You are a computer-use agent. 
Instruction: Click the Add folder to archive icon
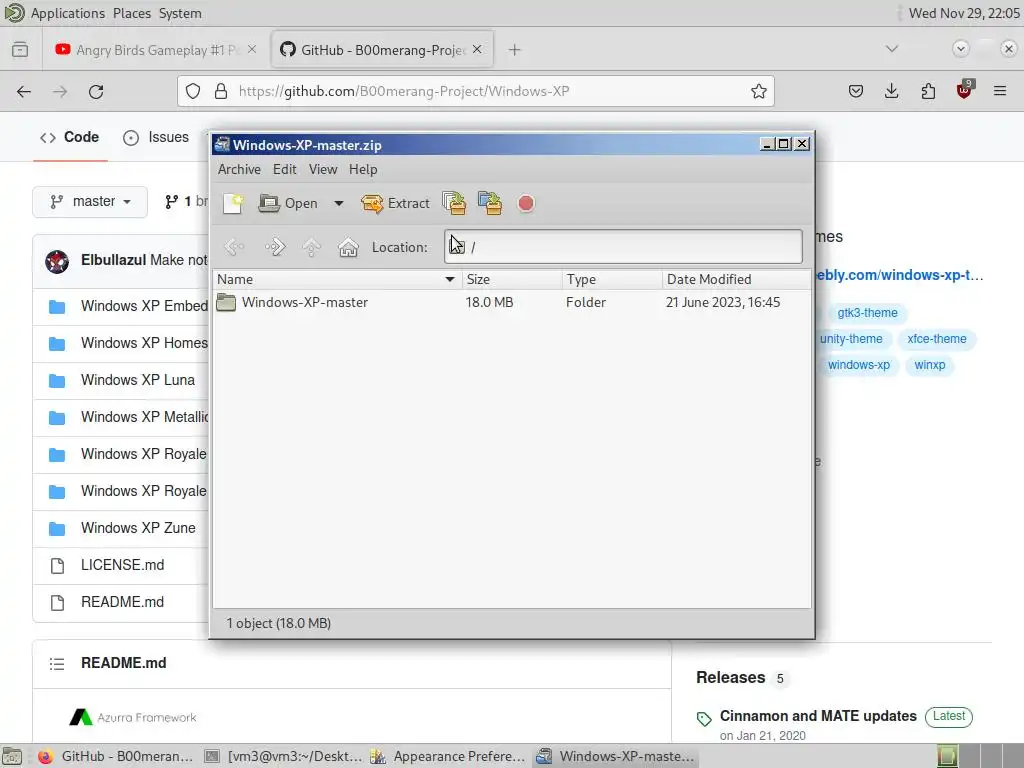pyautogui.click(x=490, y=203)
